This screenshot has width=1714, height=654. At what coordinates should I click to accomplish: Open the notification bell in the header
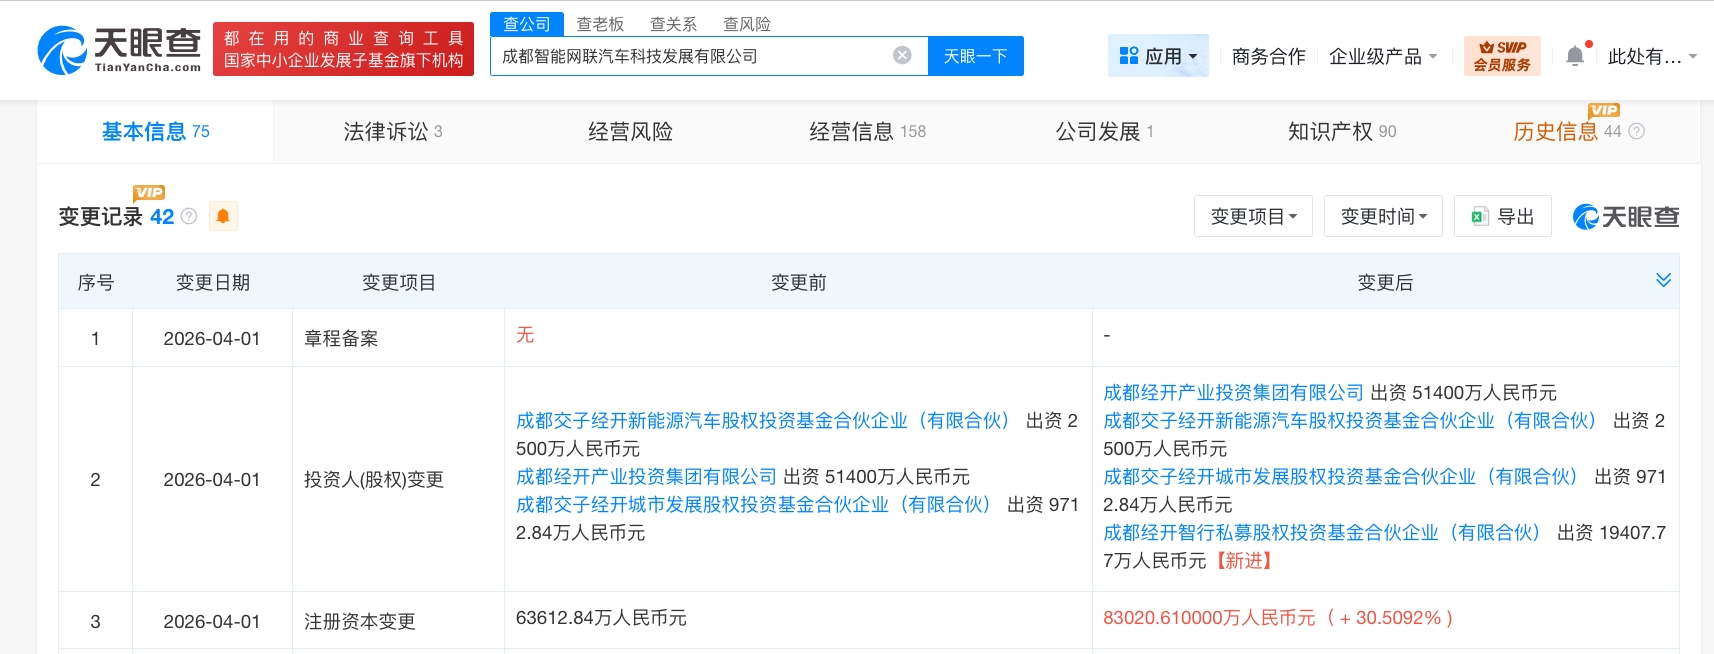[1575, 56]
